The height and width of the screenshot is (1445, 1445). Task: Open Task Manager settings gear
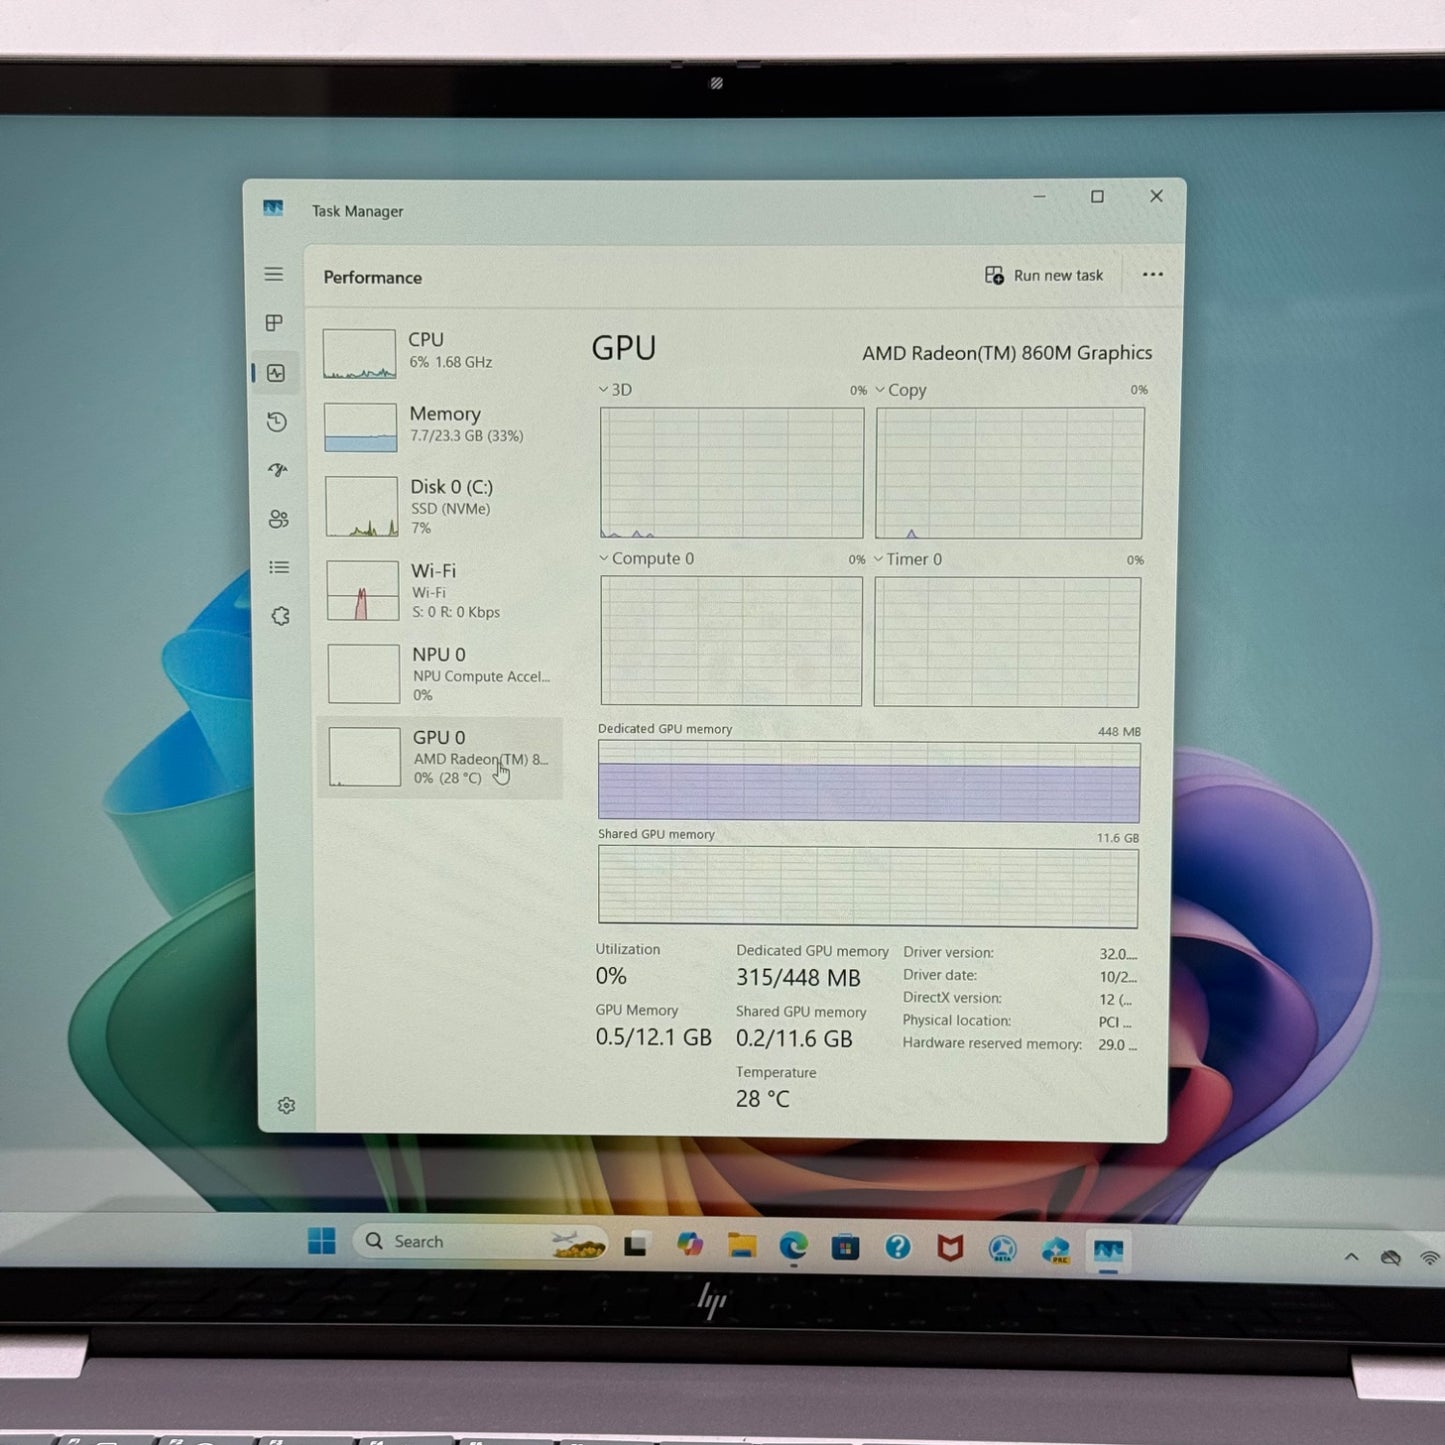tap(286, 1105)
